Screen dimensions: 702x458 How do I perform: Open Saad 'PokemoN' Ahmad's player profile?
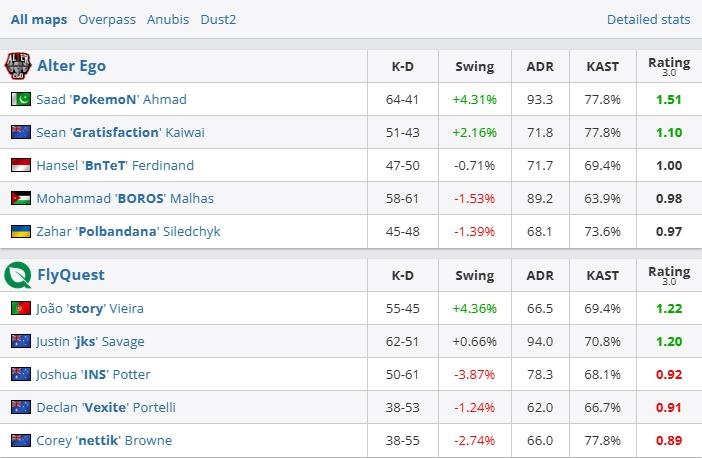(111, 100)
